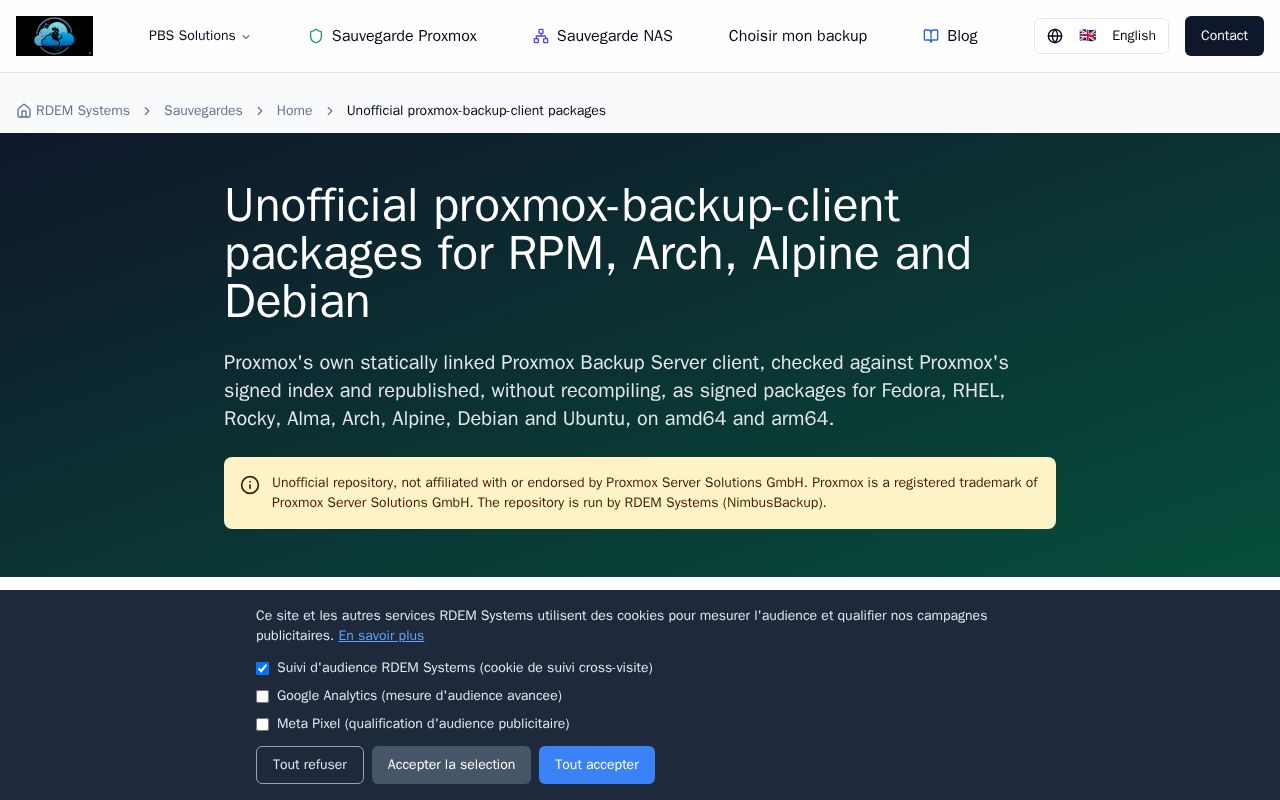This screenshot has height=800, width=1280.
Task: Click the globe icon in language selector
Action: tap(1055, 36)
